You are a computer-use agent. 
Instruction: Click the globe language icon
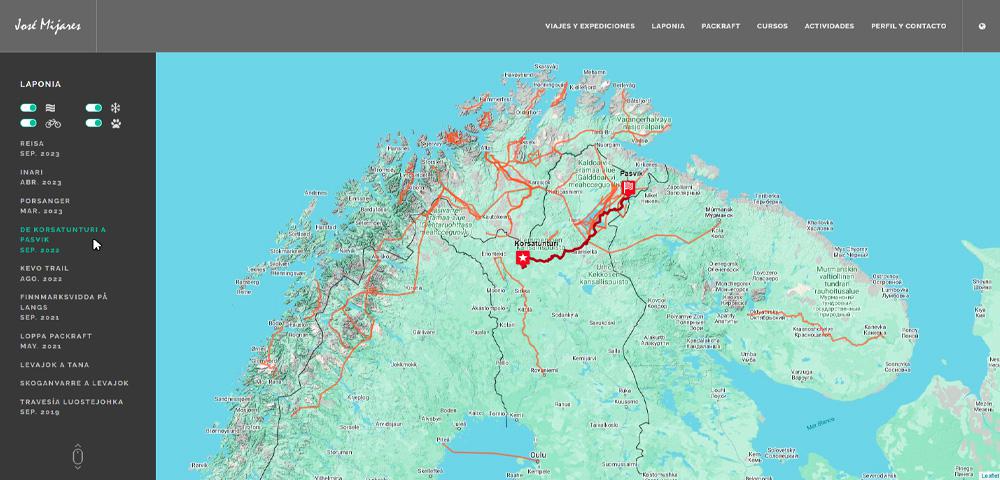[982, 26]
